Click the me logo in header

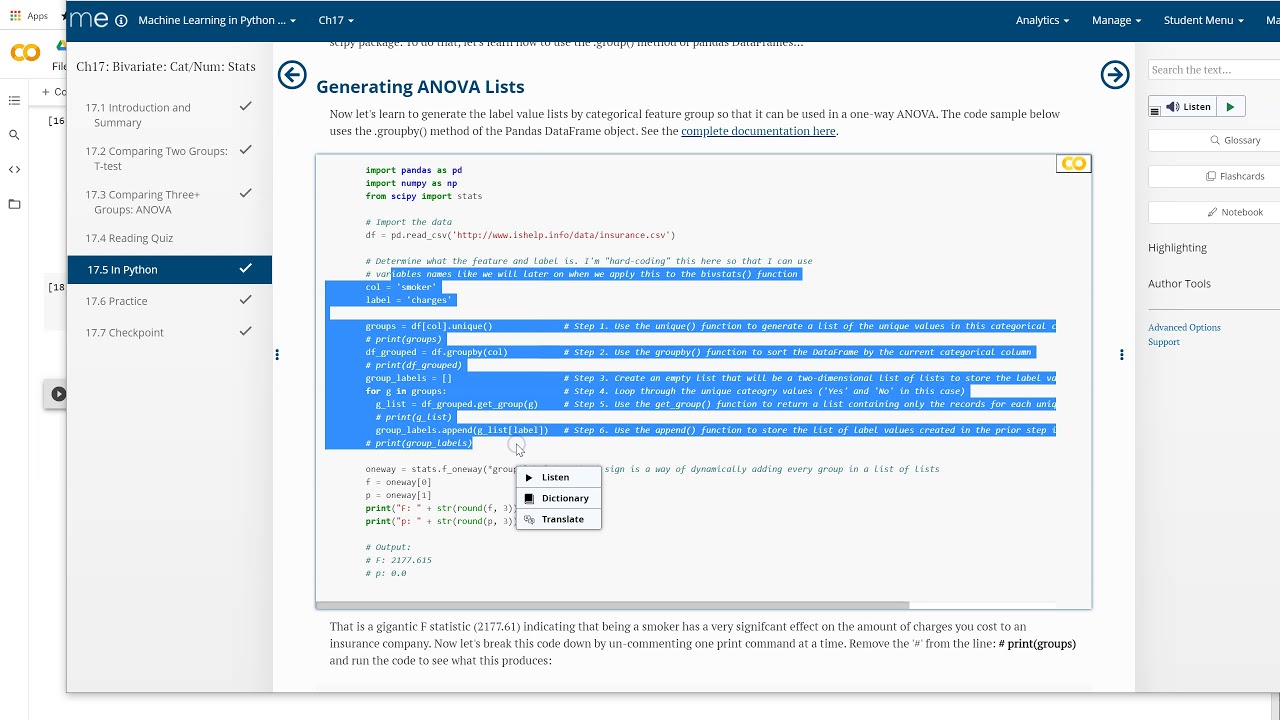click(x=90, y=19)
